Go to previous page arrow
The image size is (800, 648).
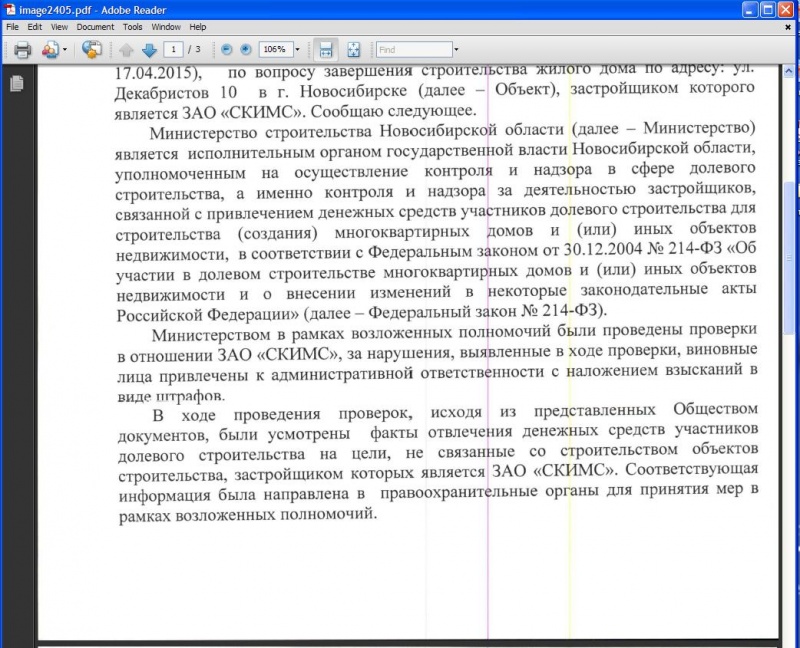pos(127,49)
